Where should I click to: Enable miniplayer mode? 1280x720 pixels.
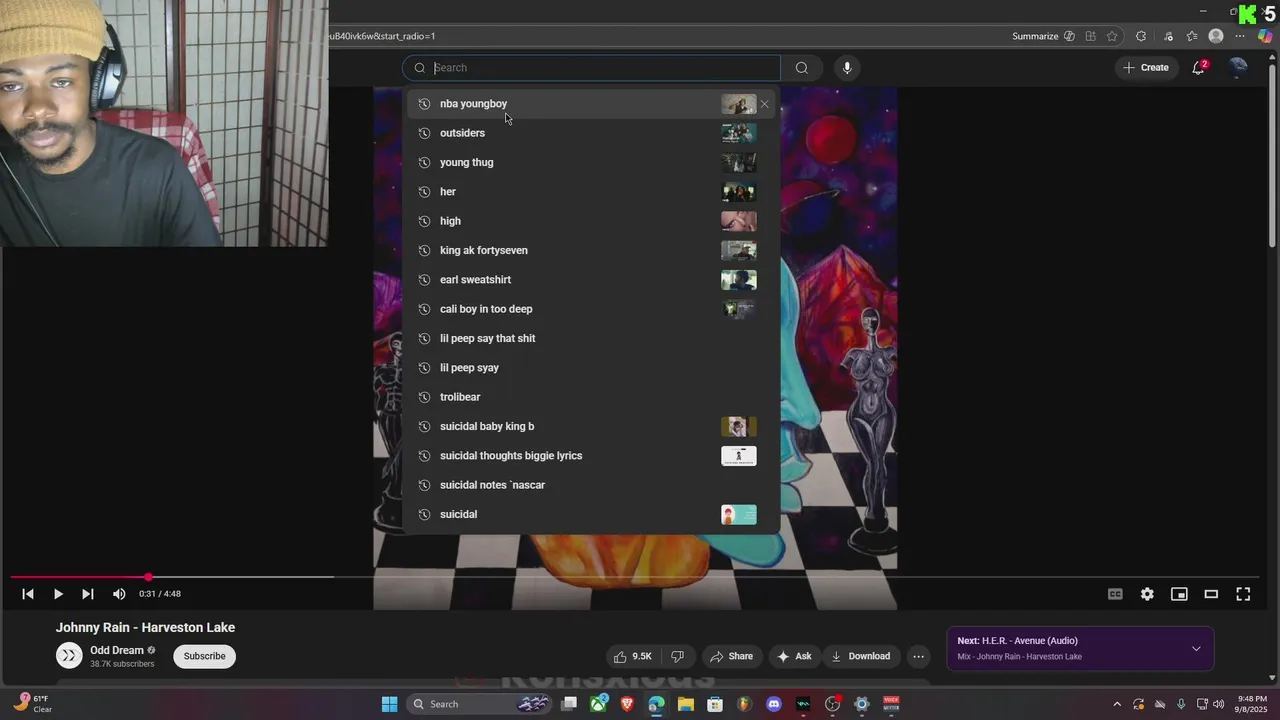pos(1179,594)
